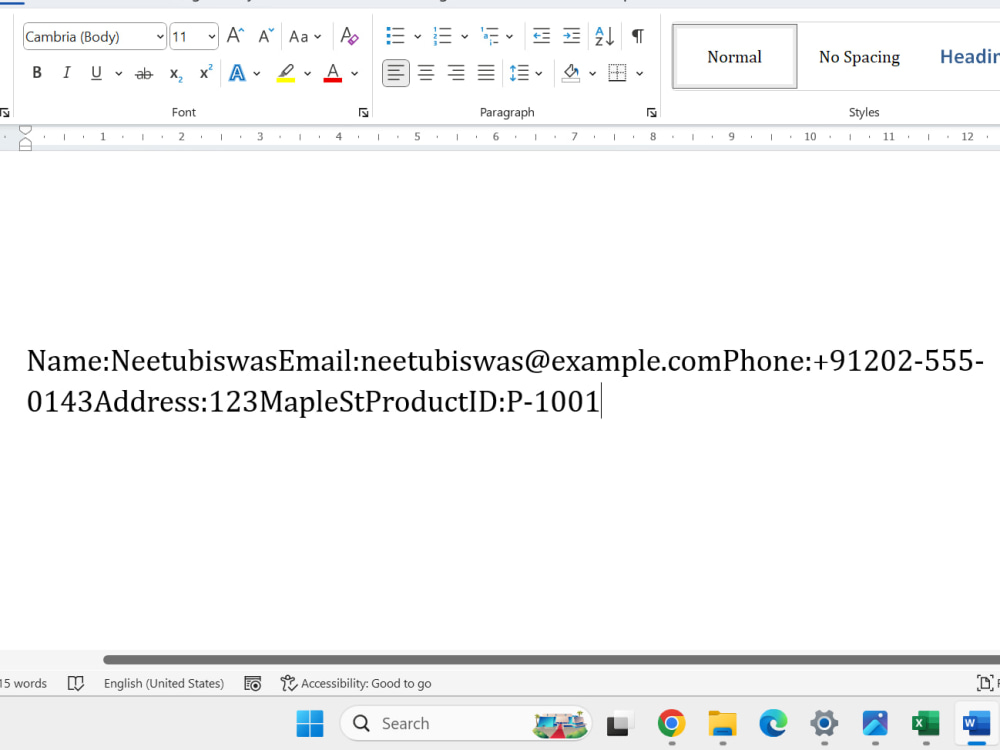
Task: Click word count in status bar
Action: (23, 684)
